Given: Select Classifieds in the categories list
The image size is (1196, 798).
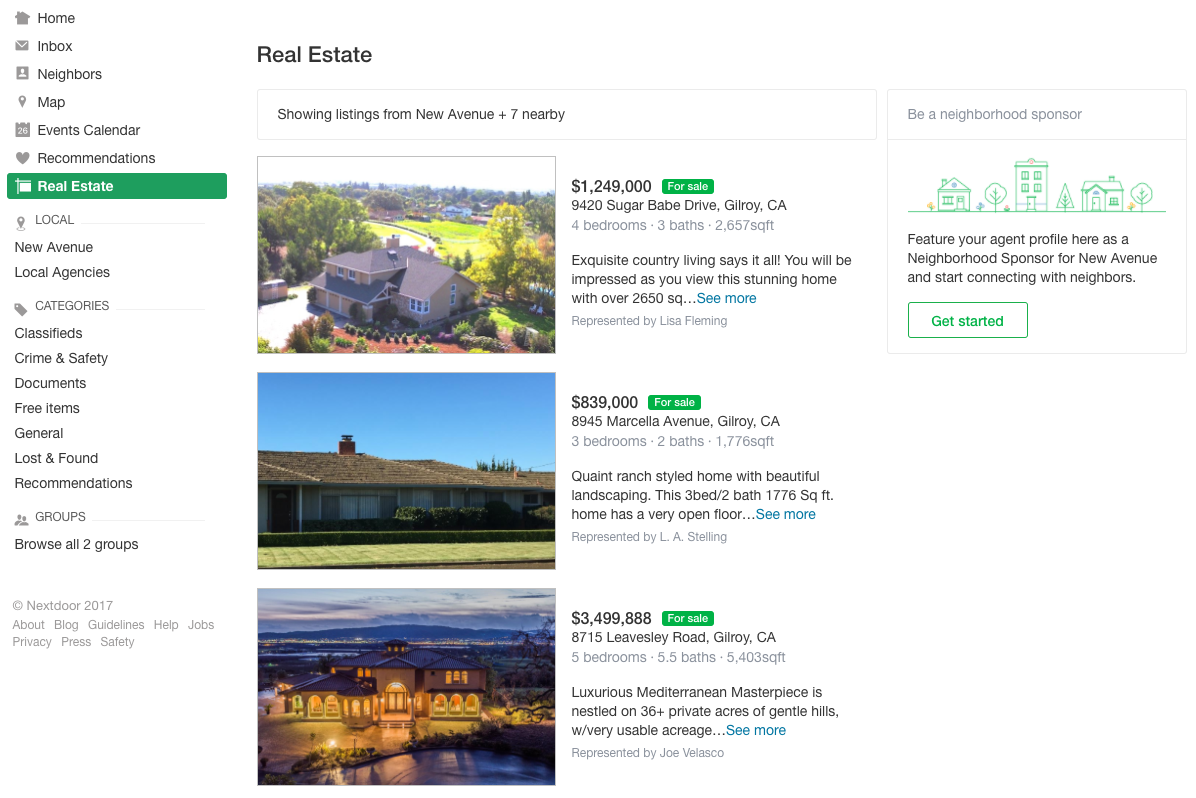Looking at the screenshot, I should coord(48,333).
